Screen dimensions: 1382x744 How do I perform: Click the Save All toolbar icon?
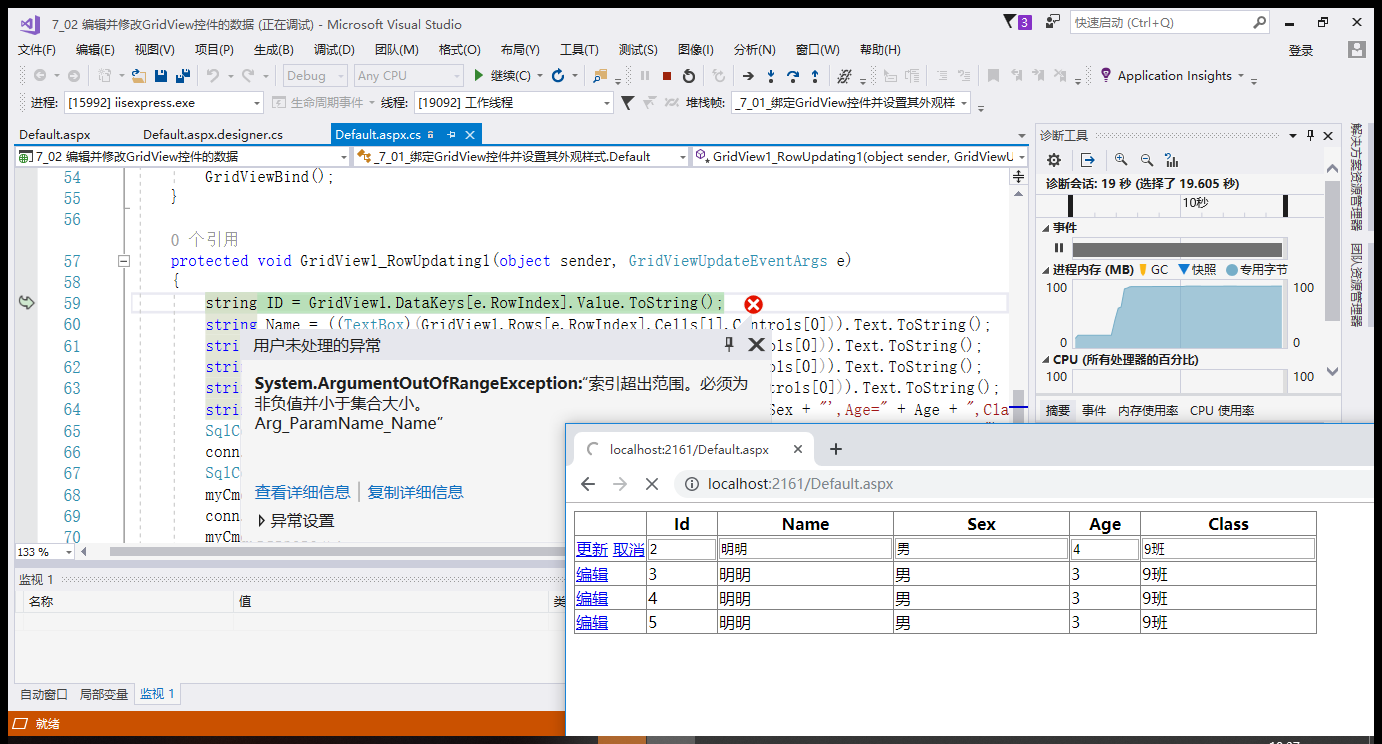[x=182, y=76]
